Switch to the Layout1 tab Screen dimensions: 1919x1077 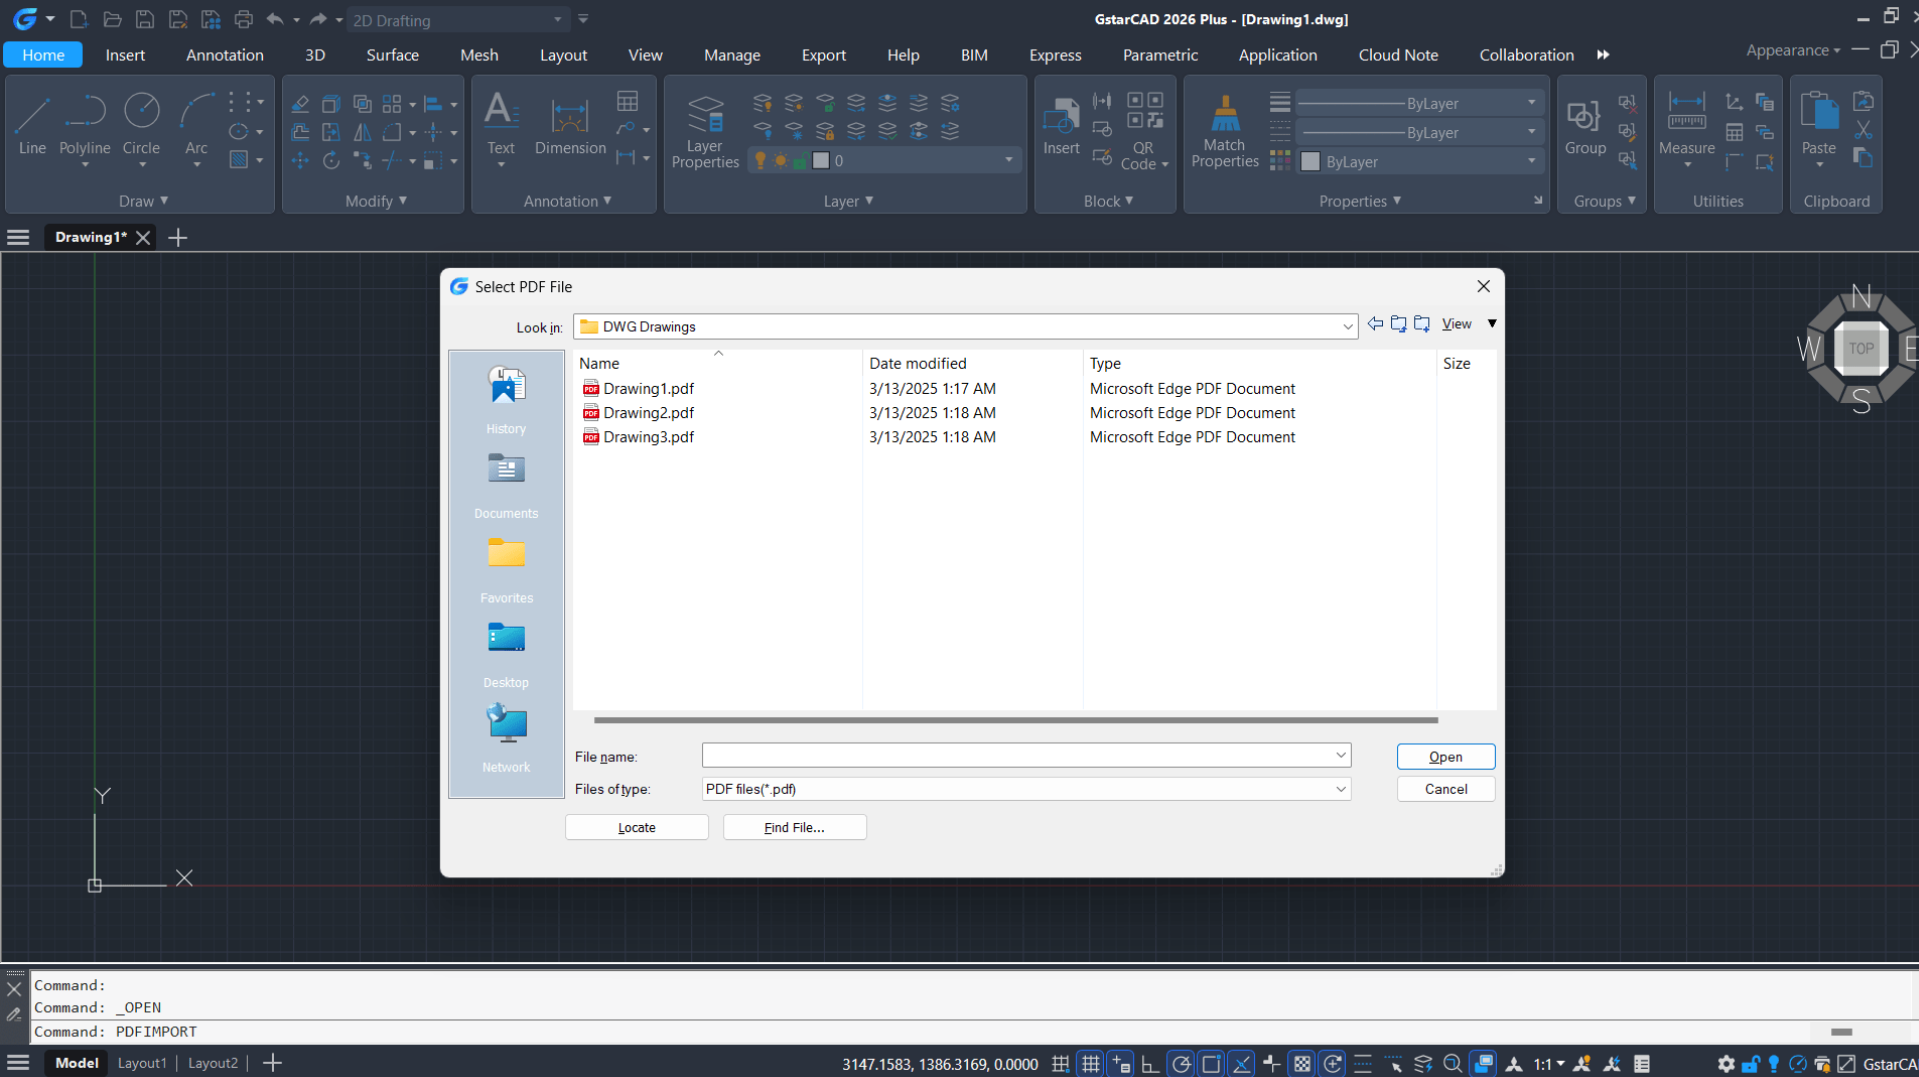[142, 1063]
